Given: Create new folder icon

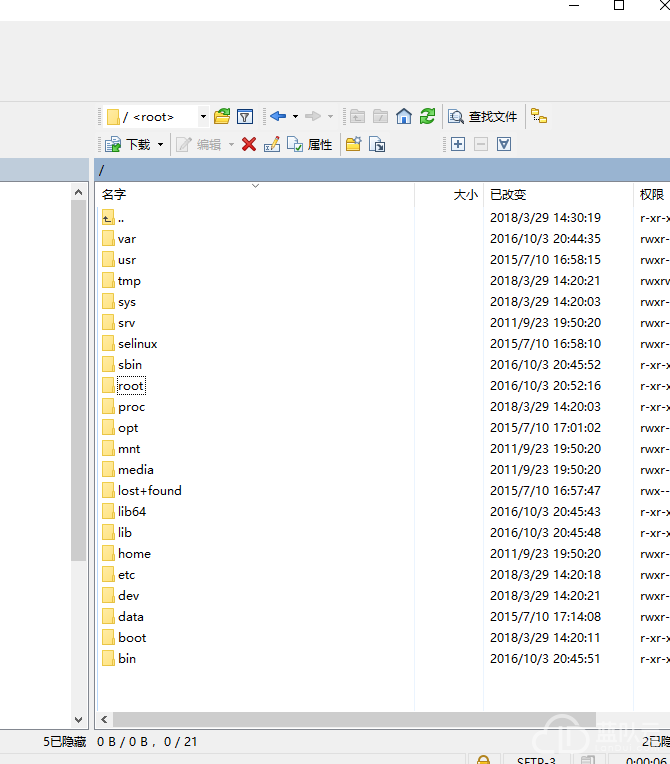Looking at the screenshot, I should tap(354, 144).
